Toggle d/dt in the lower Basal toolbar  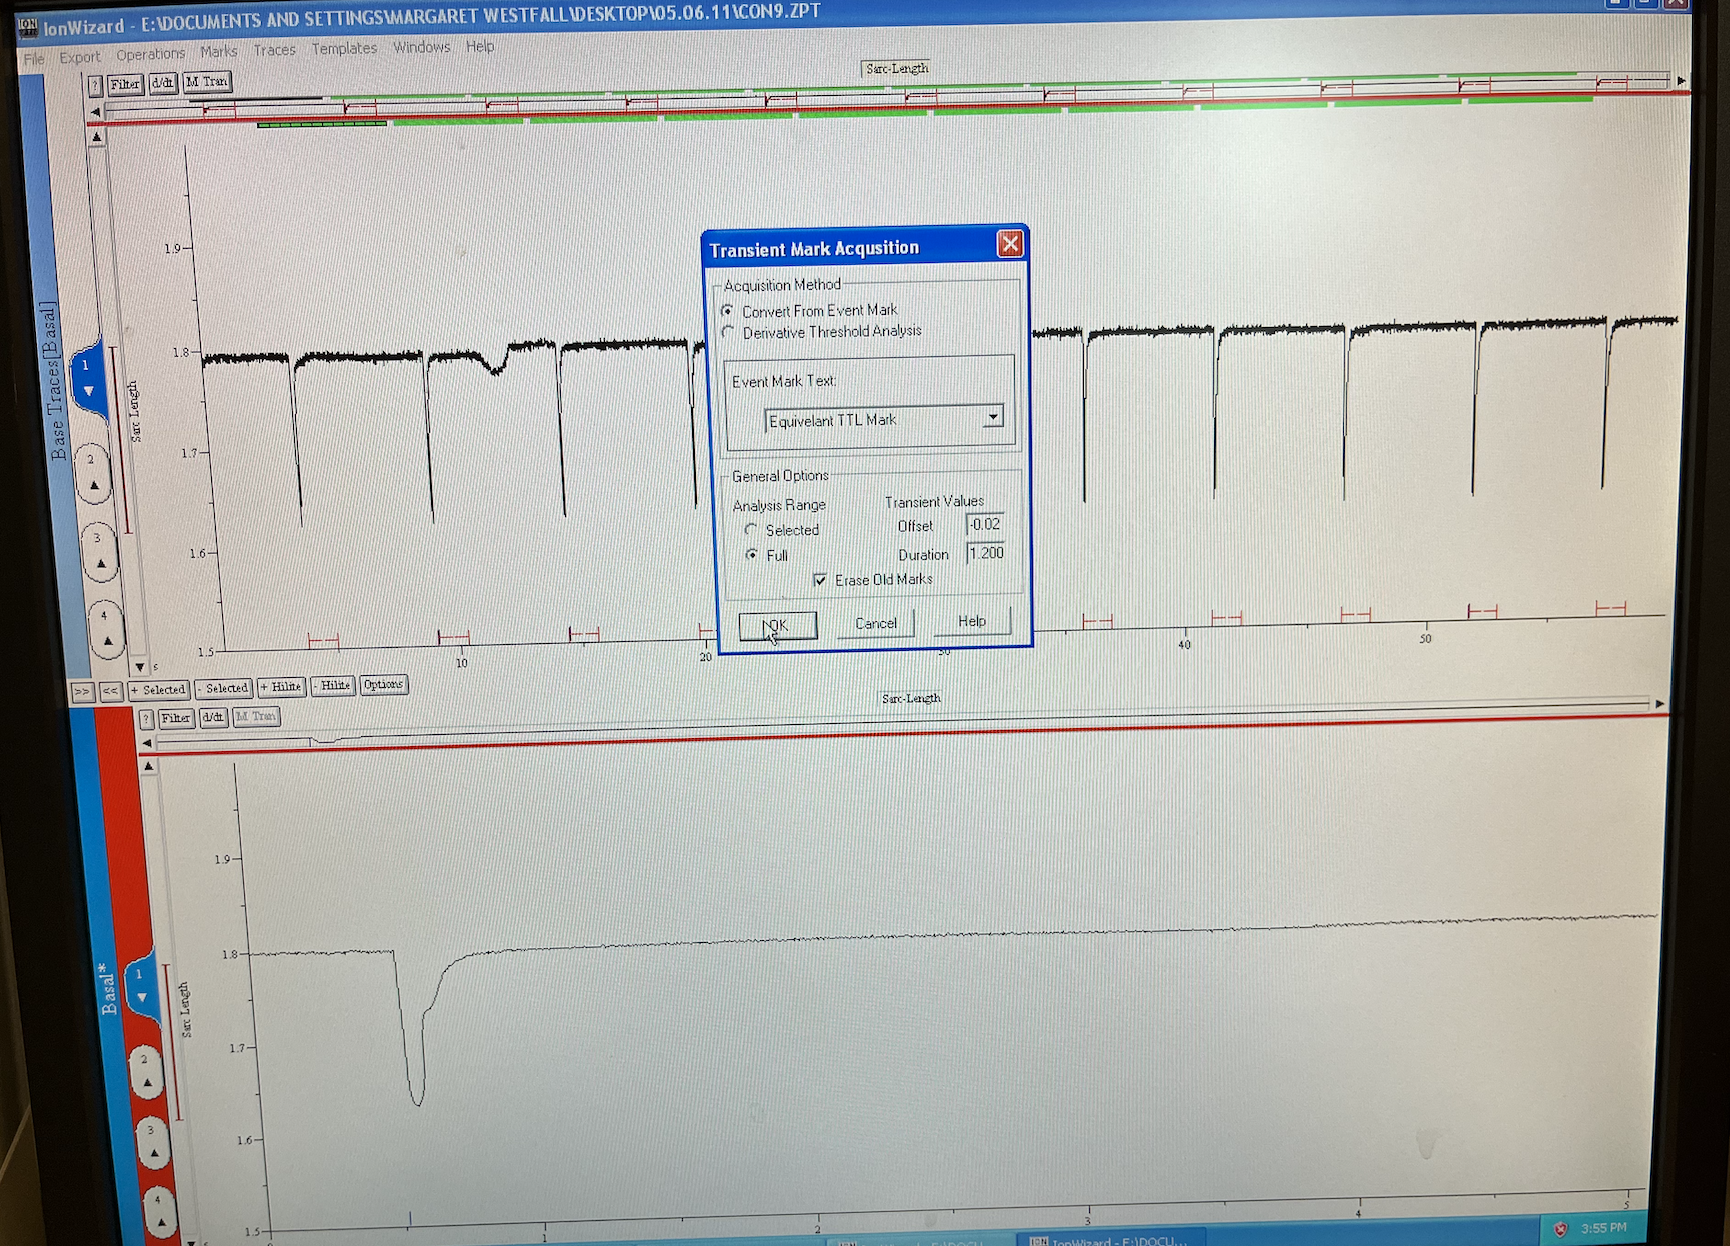212,717
